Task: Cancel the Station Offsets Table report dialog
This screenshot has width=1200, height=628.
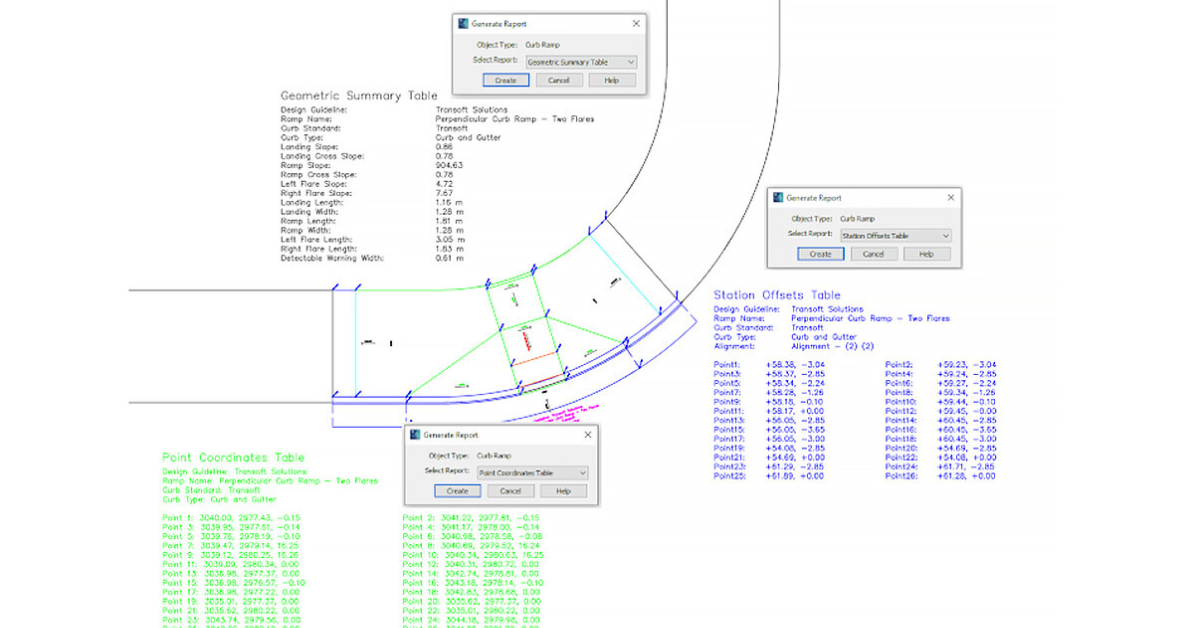Action: pos(873,254)
